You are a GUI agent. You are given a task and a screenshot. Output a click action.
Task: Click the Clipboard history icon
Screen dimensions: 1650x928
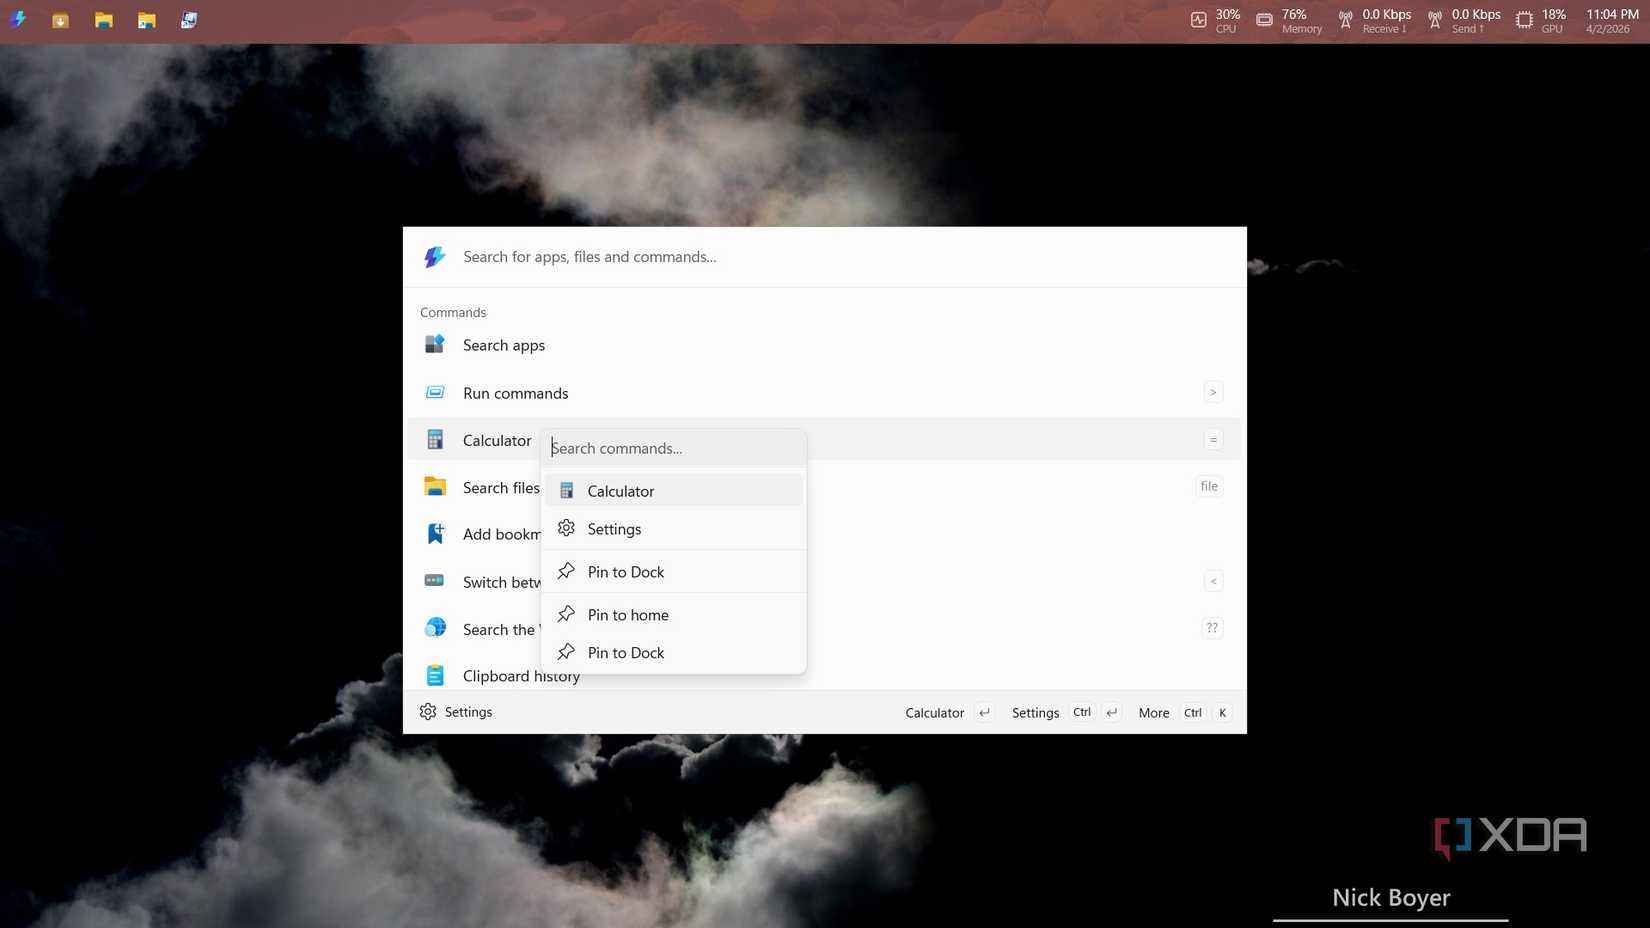[435, 675]
